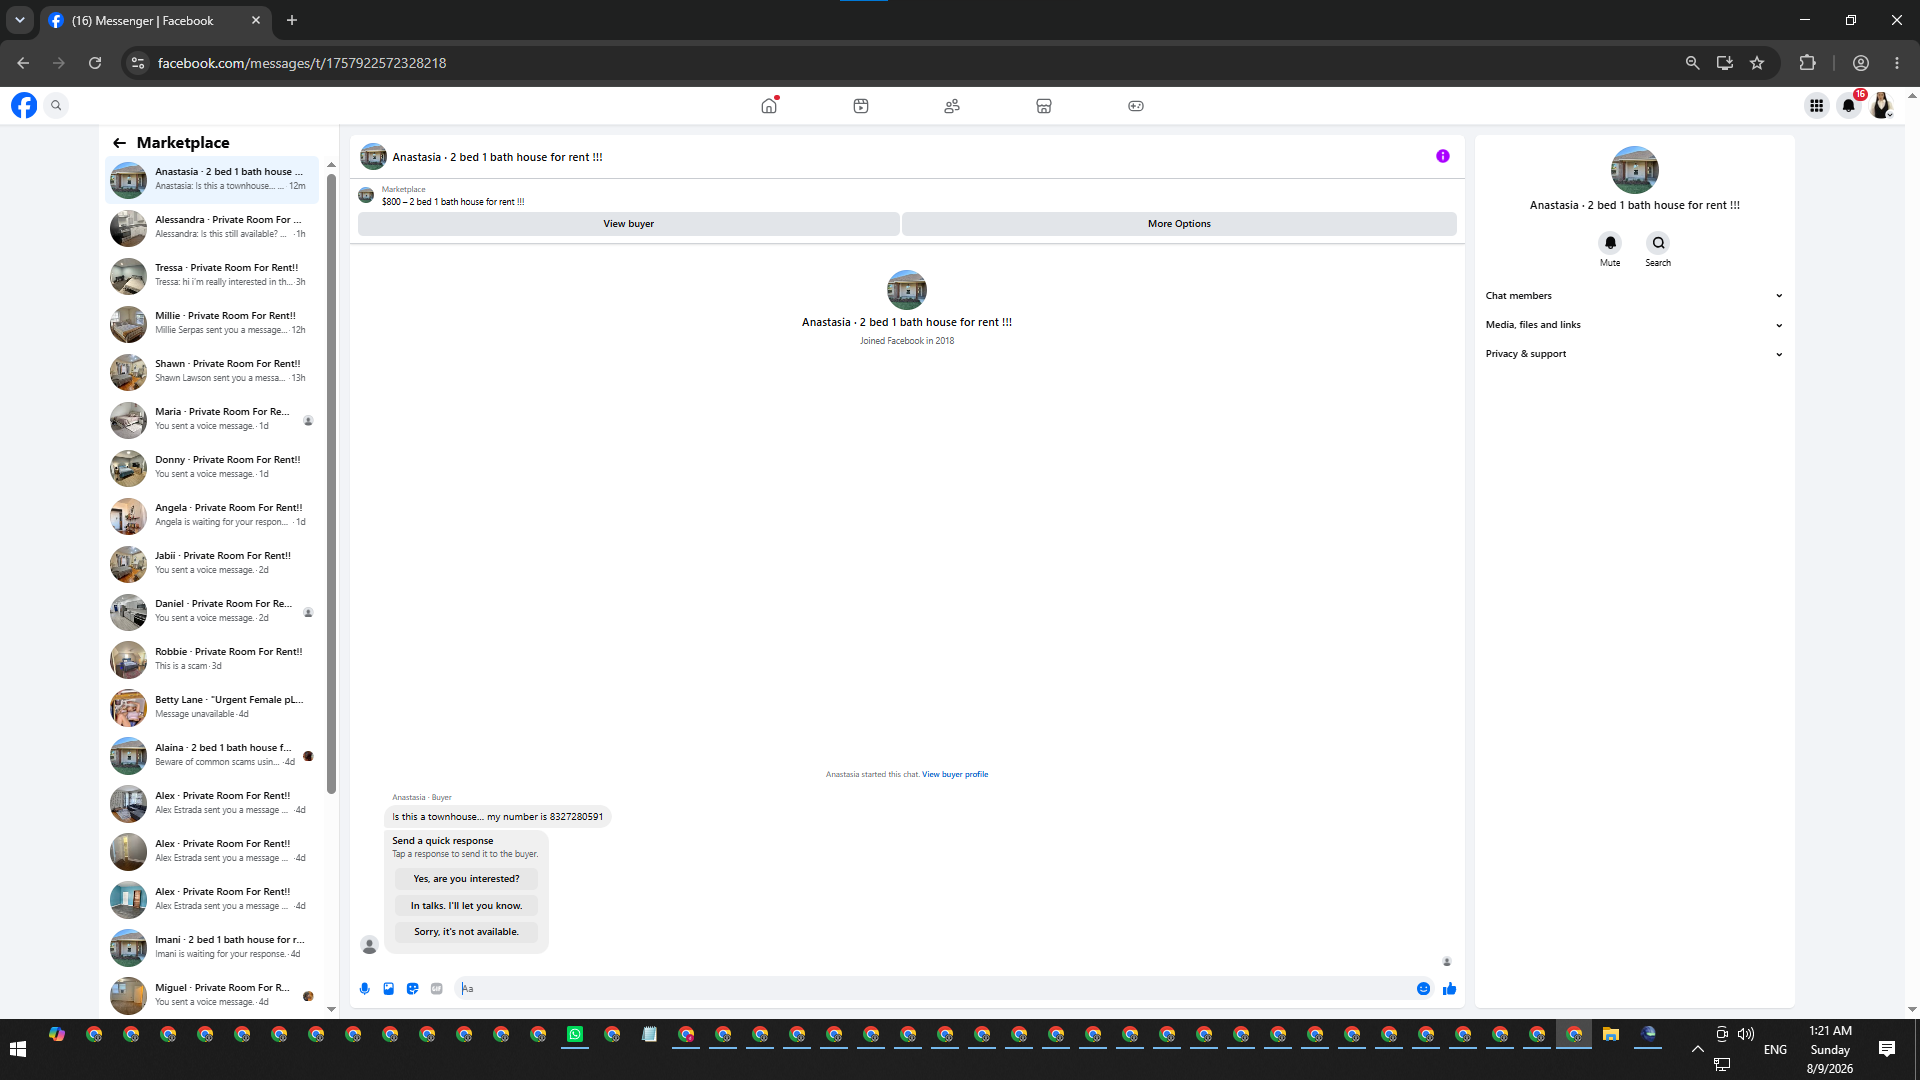The width and height of the screenshot is (1920, 1080).
Task: Click the Chrome address bar URL
Action: click(x=302, y=63)
